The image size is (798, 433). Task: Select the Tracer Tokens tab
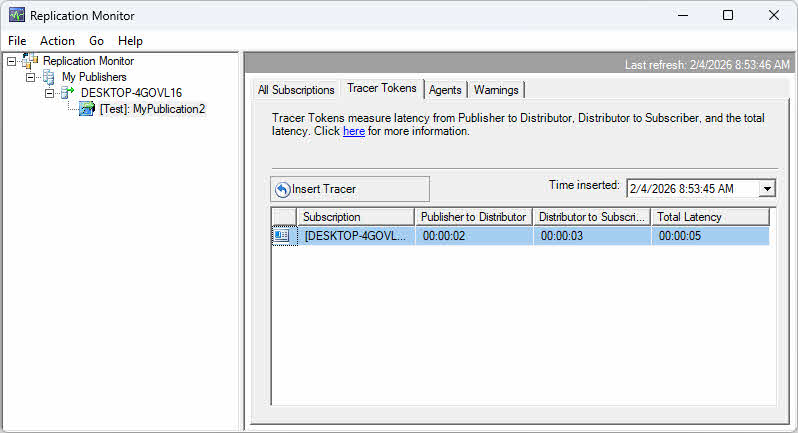pyautogui.click(x=382, y=88)
